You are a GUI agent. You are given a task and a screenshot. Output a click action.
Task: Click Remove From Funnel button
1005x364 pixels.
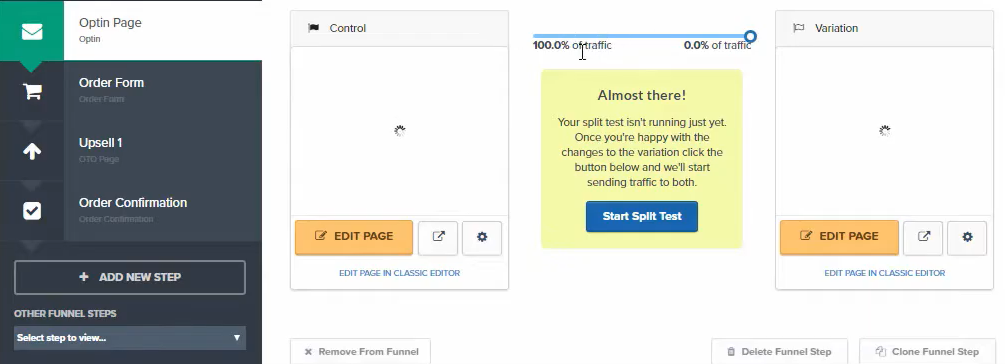click(x=360, y=352)
